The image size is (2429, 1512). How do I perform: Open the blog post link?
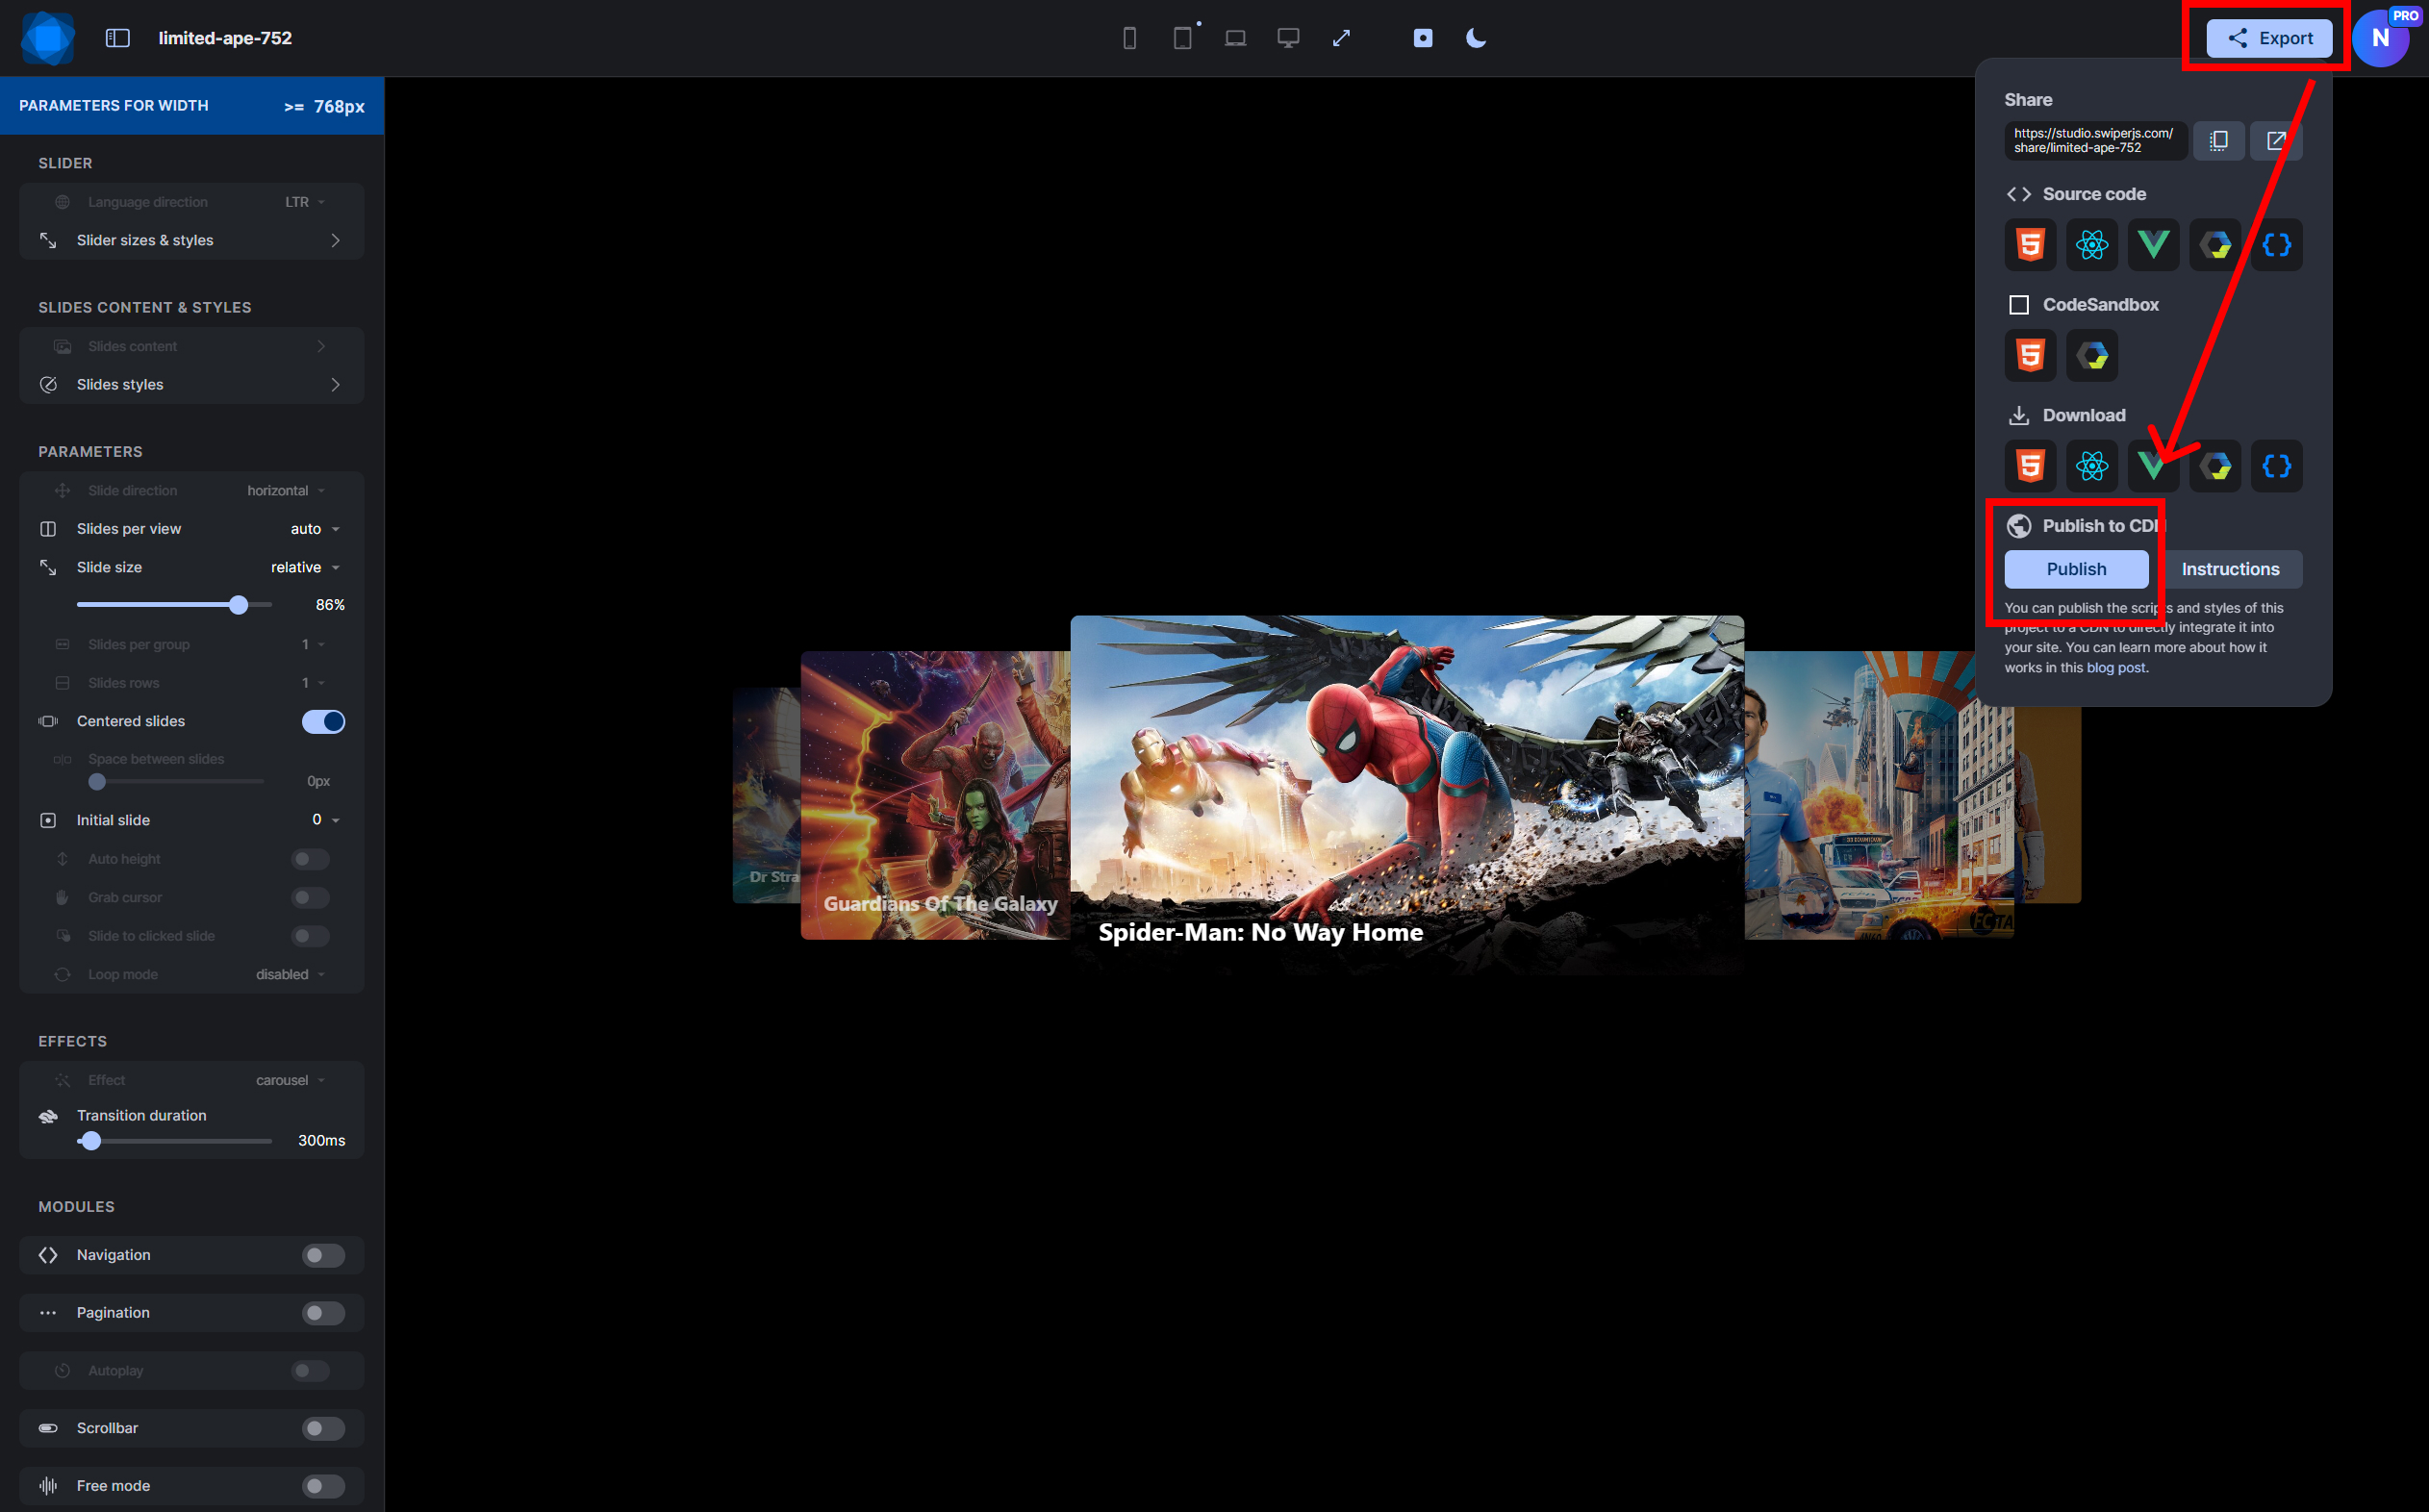tap(2115, 668)
